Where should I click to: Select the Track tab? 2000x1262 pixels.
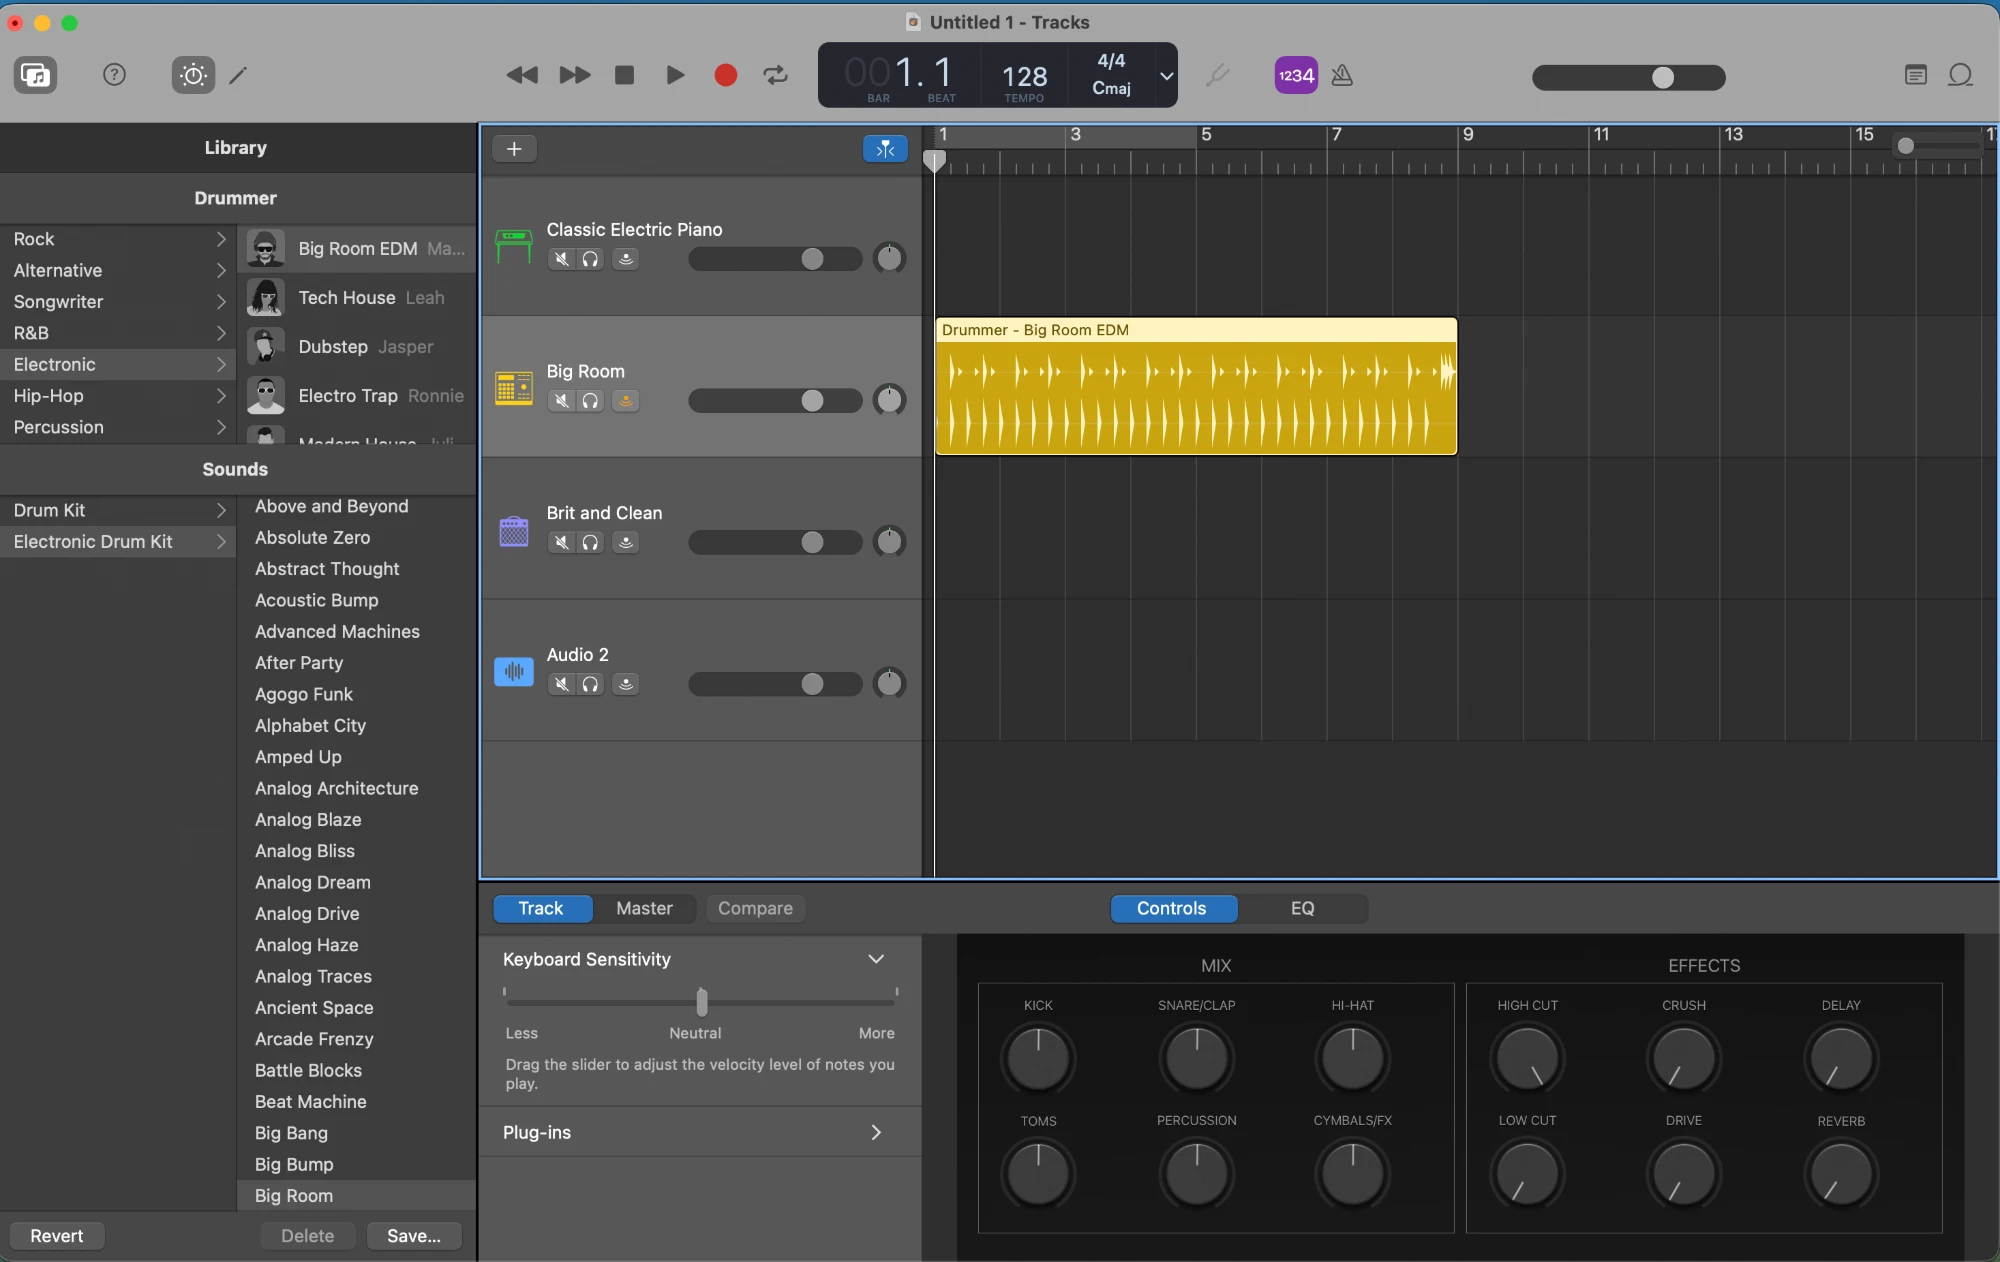click(541, 909)
